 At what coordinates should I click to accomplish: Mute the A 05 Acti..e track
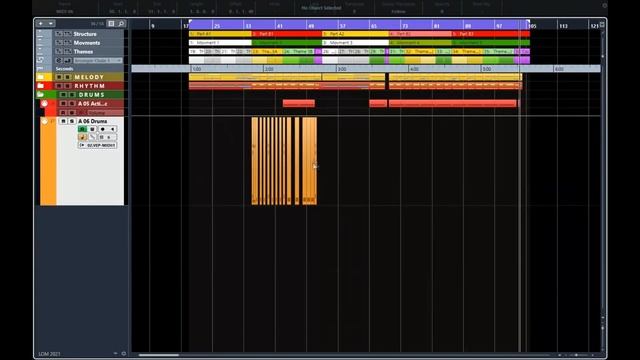(63, 104)
